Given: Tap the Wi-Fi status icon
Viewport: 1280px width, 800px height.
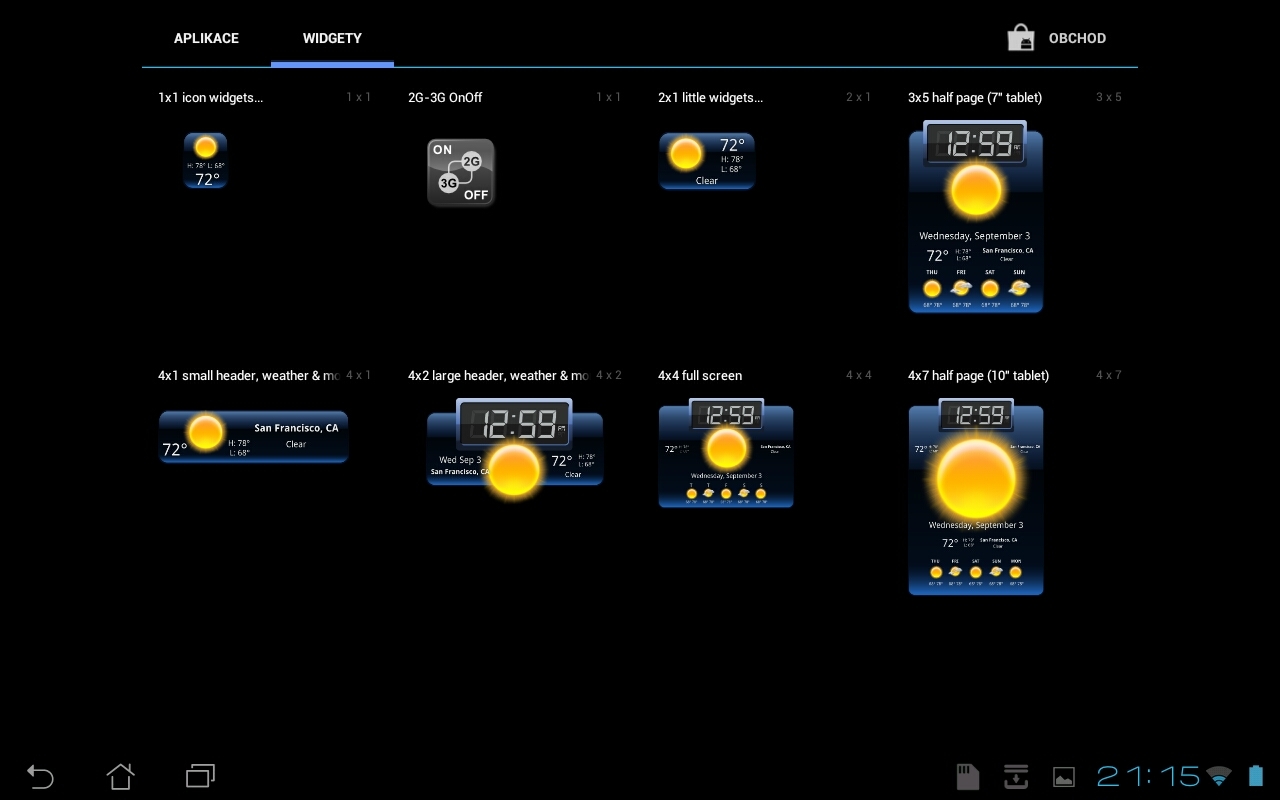Looking at the screenshot, I should [x=1218, y=776].
